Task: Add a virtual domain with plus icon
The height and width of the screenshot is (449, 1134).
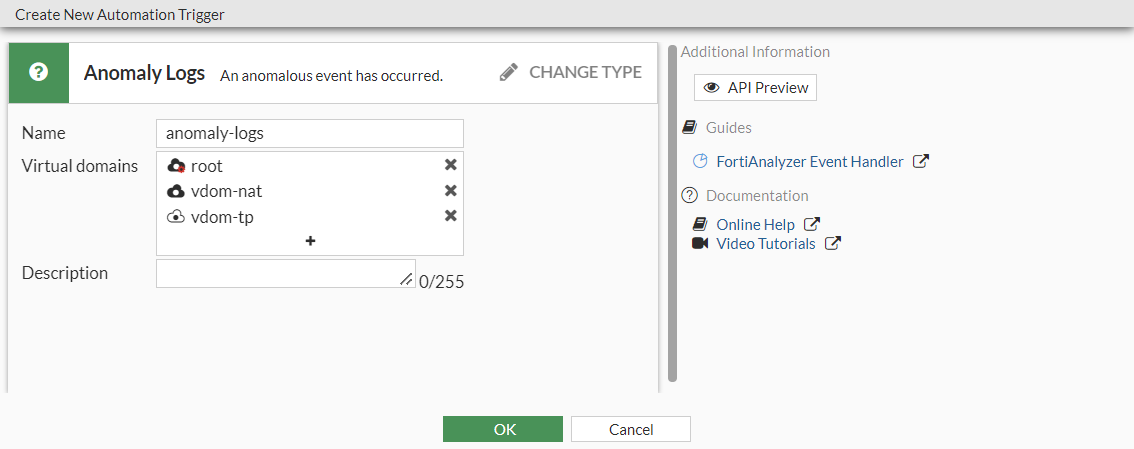Action: click(310, 241)
